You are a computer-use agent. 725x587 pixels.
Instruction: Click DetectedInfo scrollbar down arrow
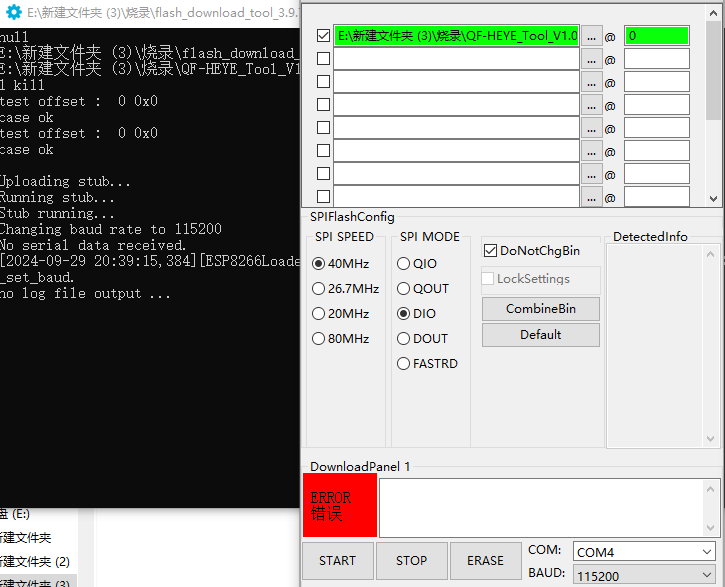click(711, 439)
